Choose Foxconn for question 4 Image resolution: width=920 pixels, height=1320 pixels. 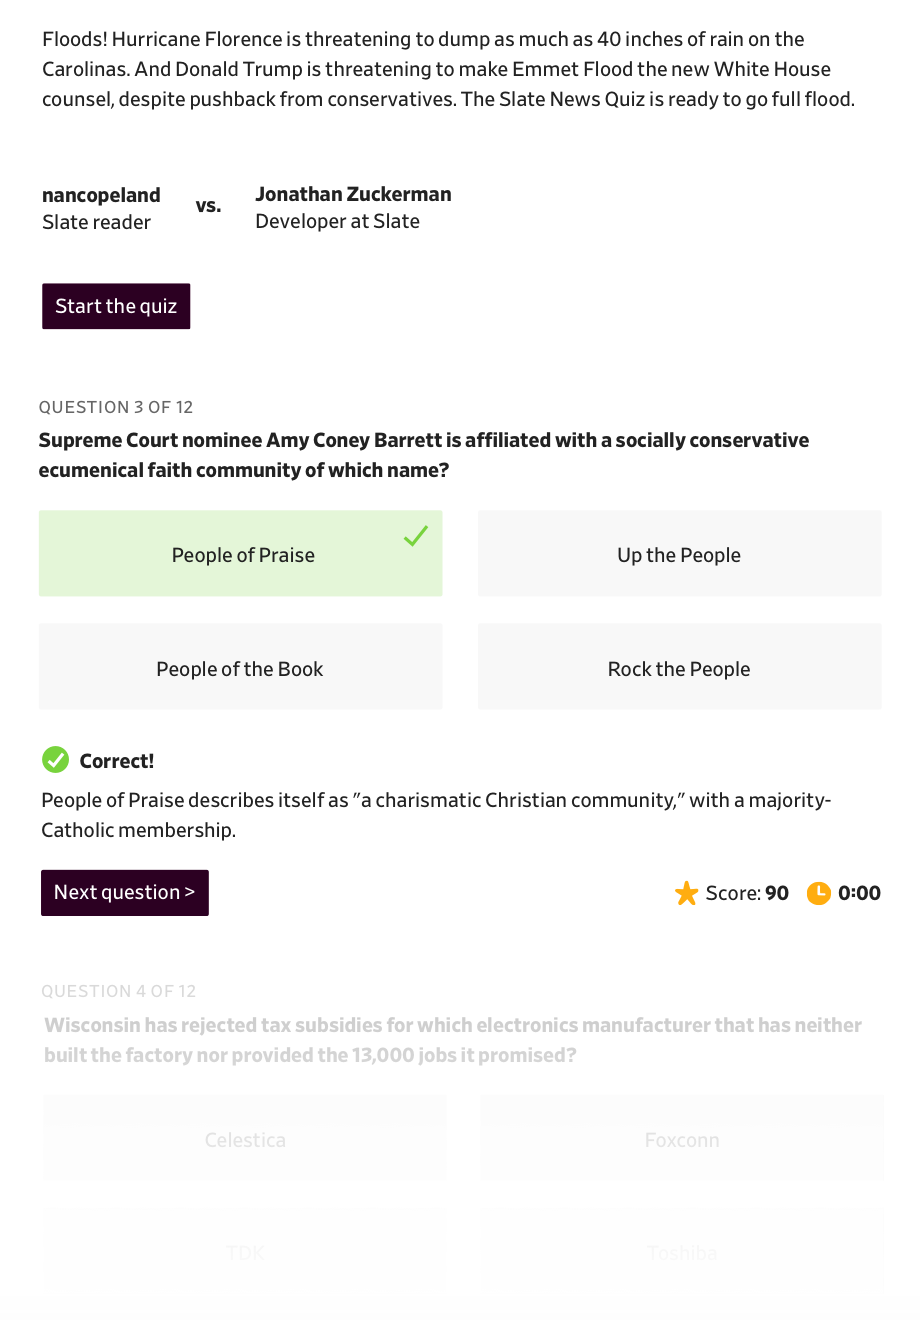682,1138
